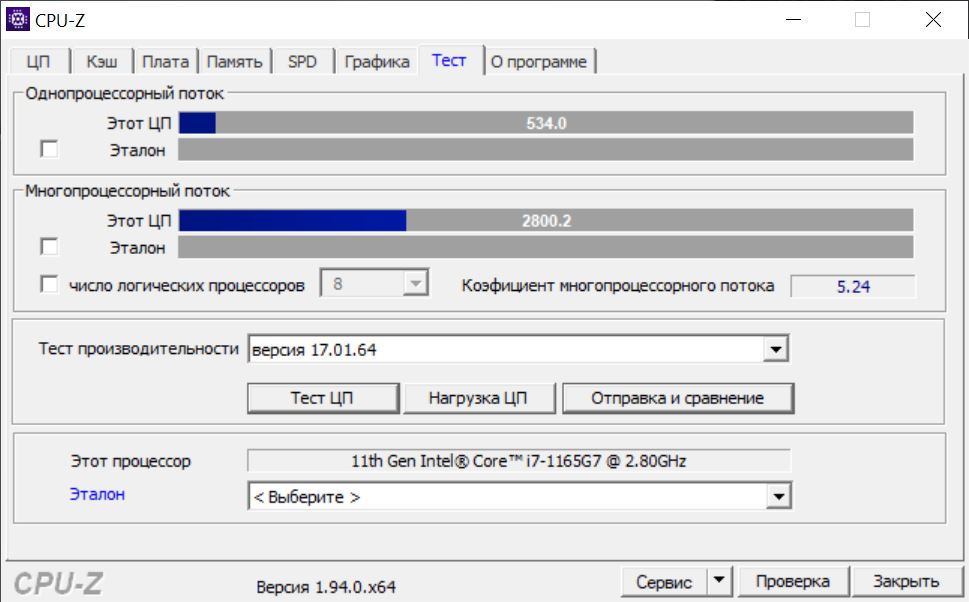Click the Версия 1.94.0.x64 text
The height and width of the screenshot is (602, 969).
point(326,587)
